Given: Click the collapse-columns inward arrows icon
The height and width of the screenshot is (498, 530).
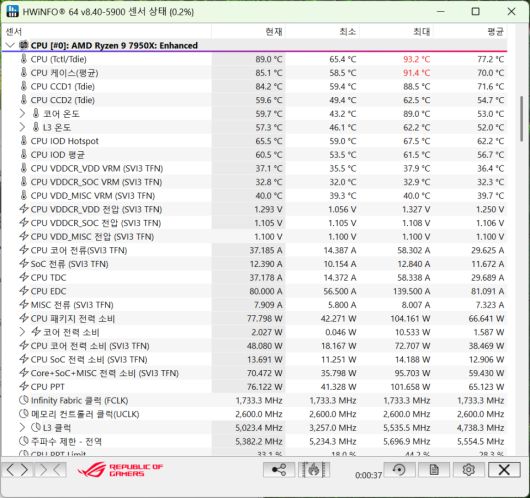Looking at the screenshot, I should tap(50, 470).
